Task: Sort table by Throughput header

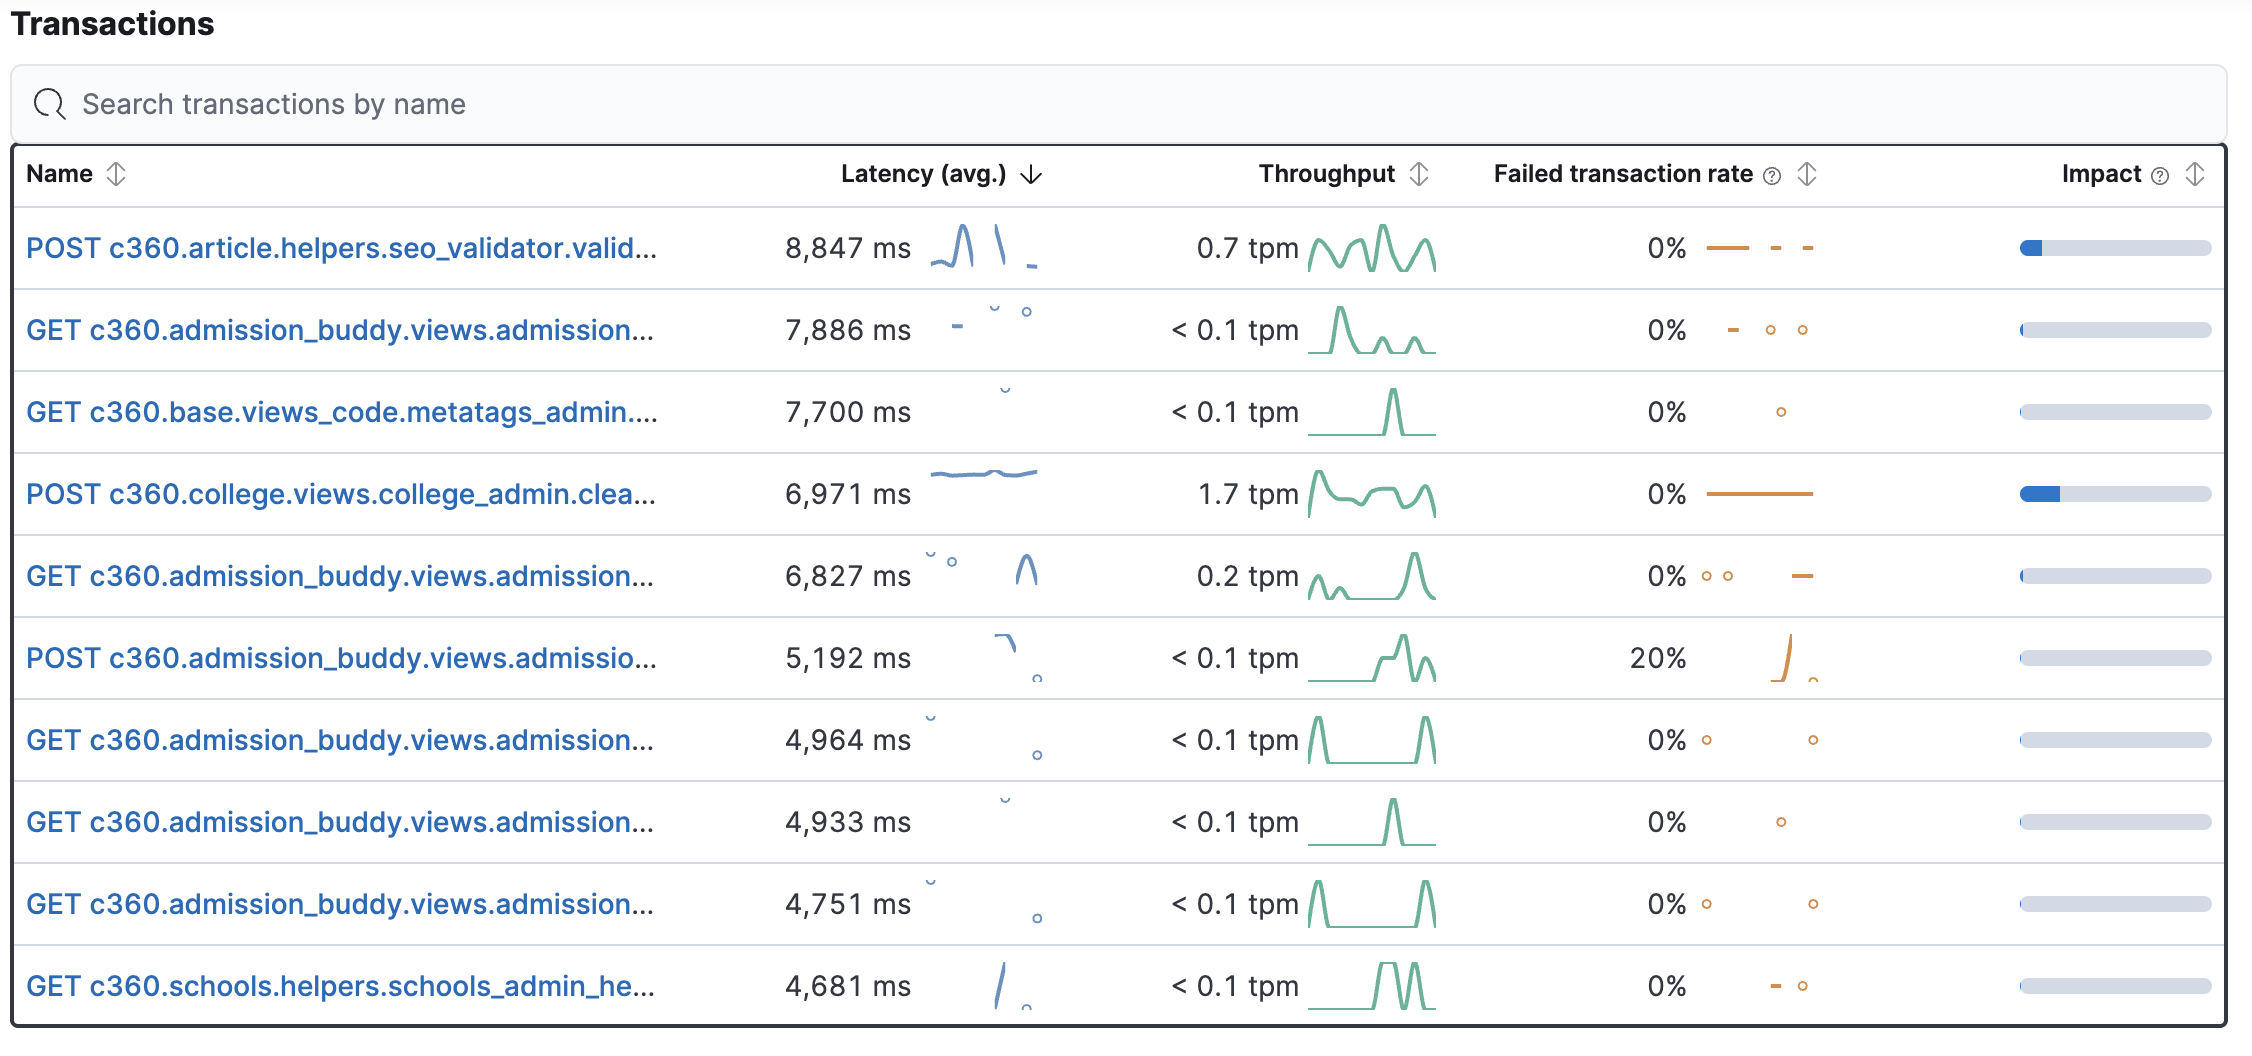Action: tap(1326, 174)
